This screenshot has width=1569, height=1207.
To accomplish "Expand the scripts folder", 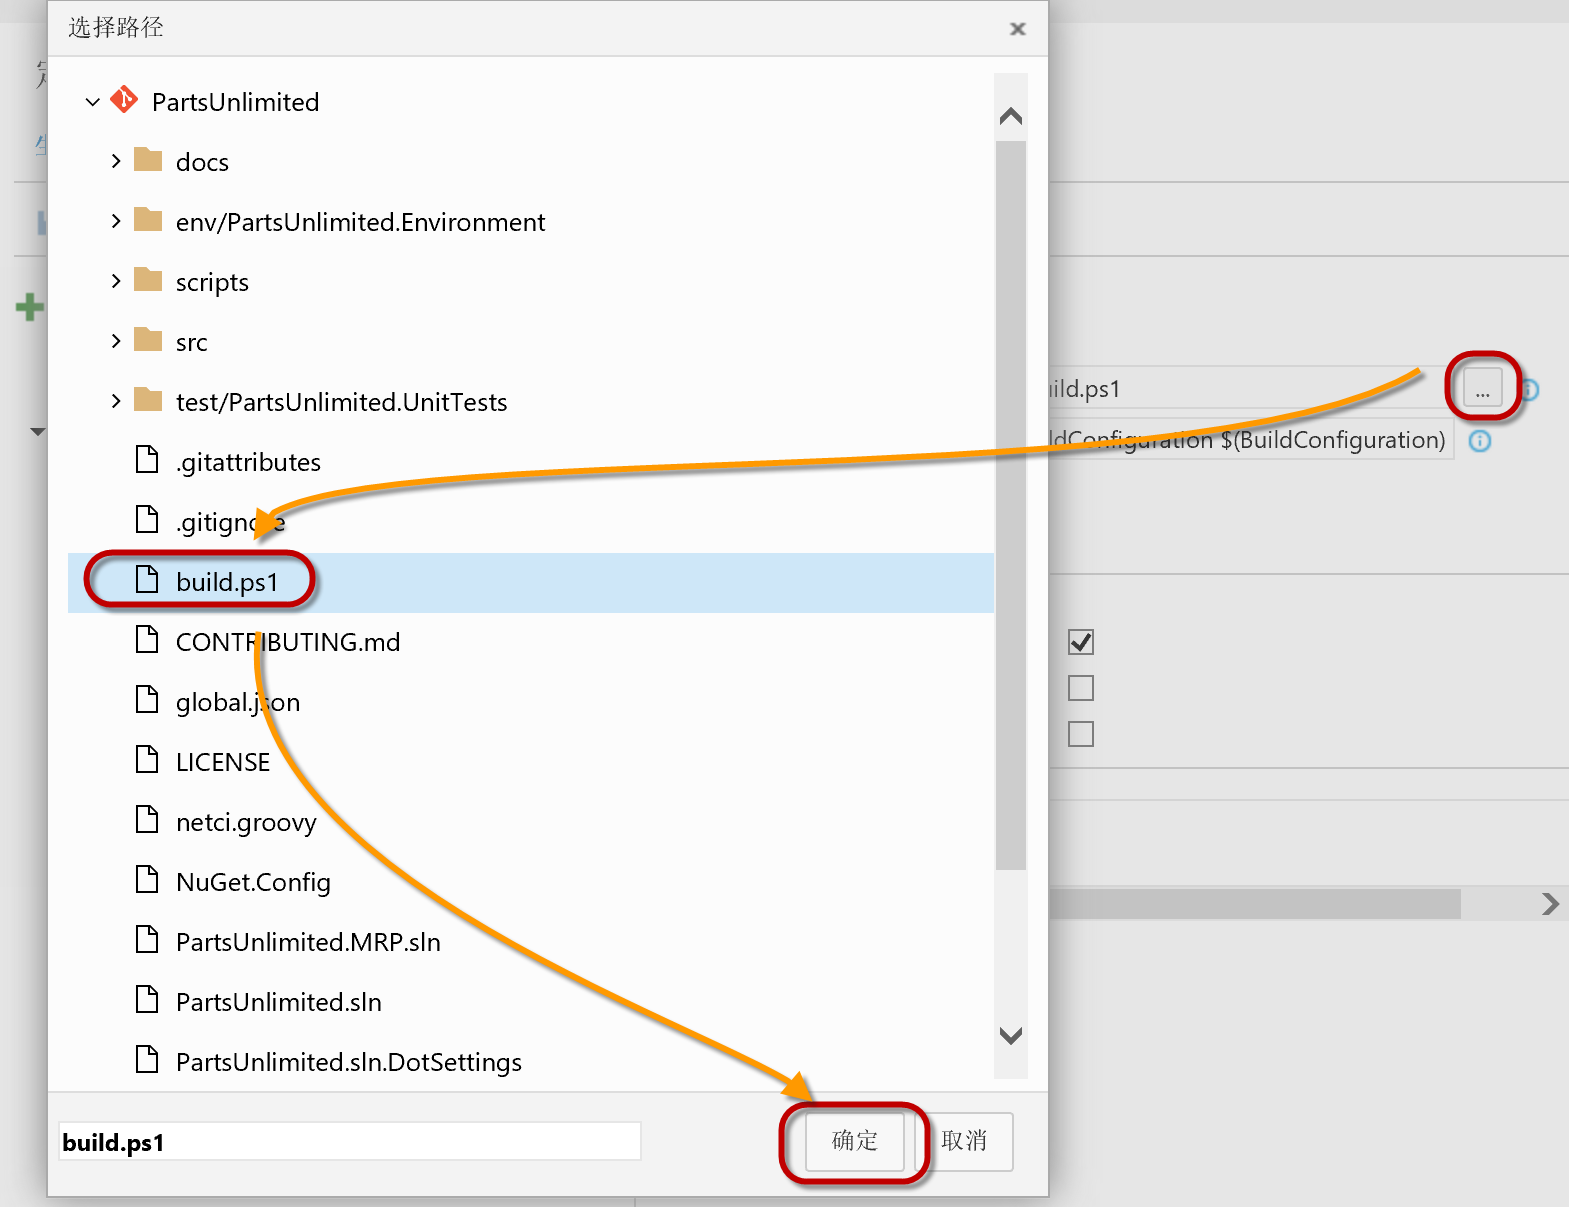I will coord(116,281).
